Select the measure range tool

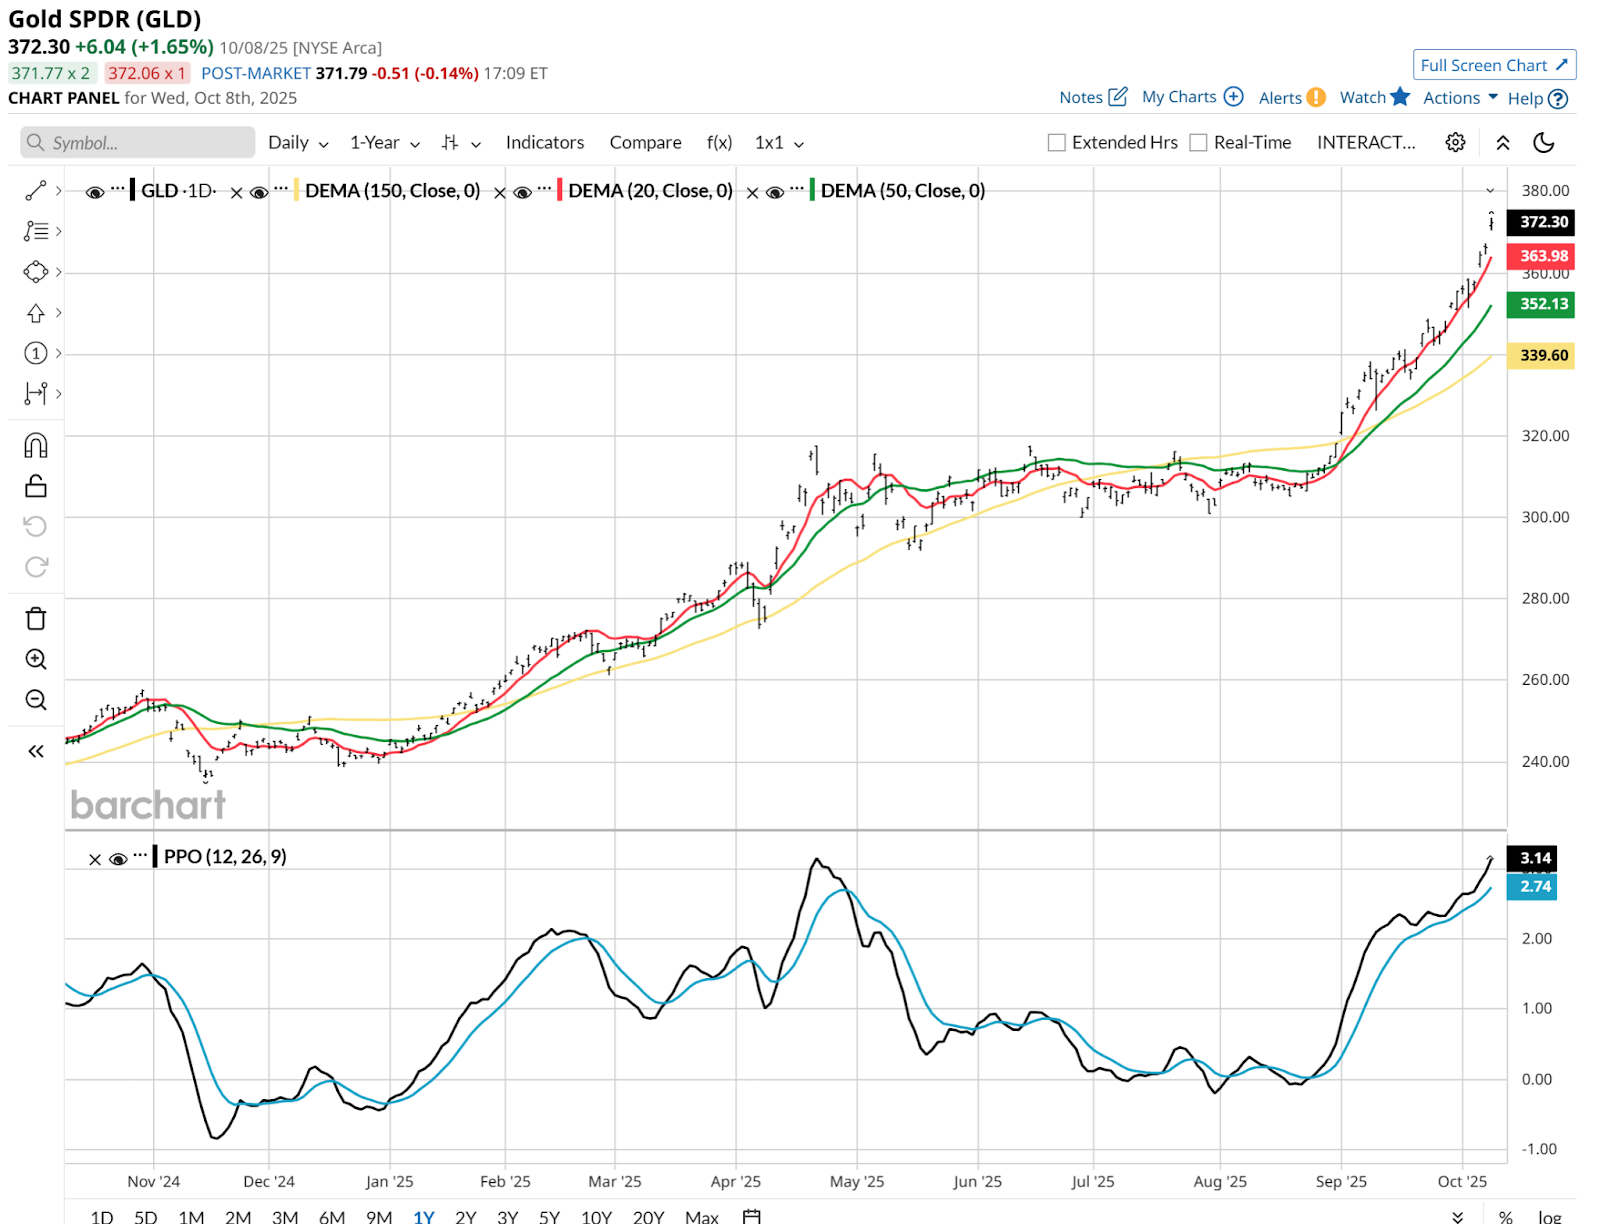(x=36, y=394)
